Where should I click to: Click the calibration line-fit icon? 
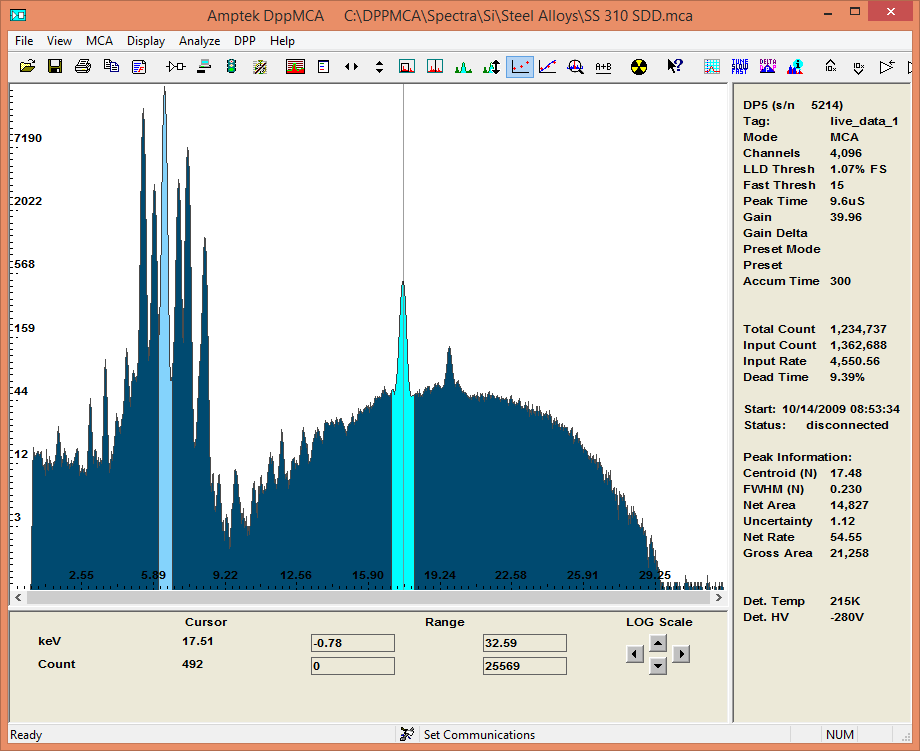pos(547,66)
